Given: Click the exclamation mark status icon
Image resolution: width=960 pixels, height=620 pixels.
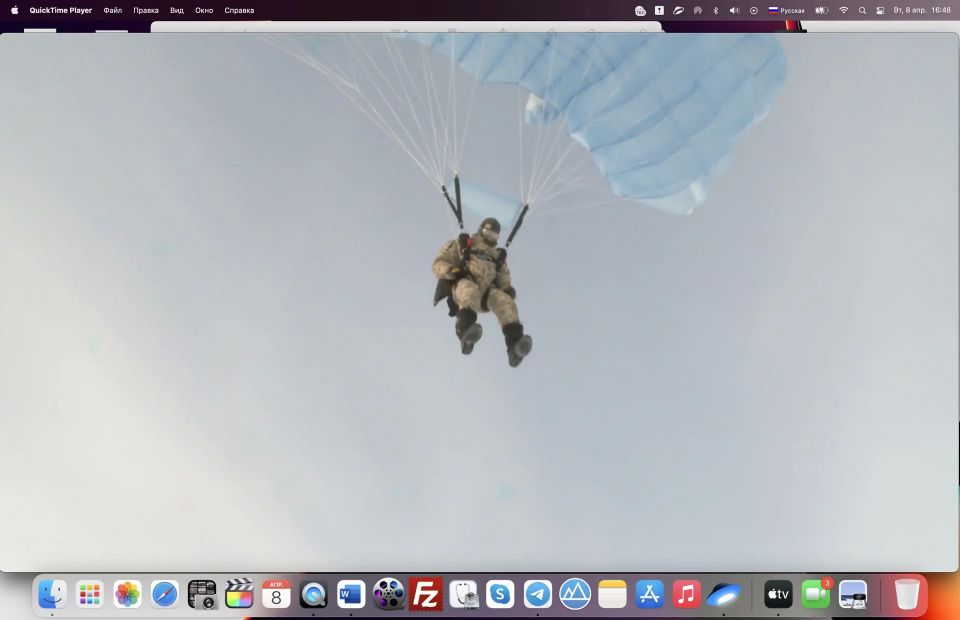Looking at the screenshot, I should 659,10.
